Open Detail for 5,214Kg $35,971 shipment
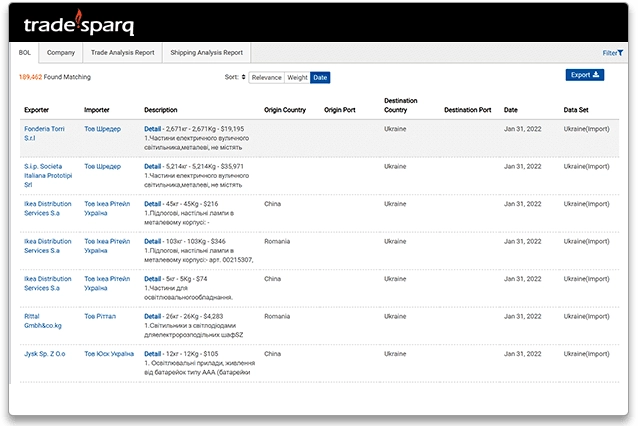 (153, 166)
